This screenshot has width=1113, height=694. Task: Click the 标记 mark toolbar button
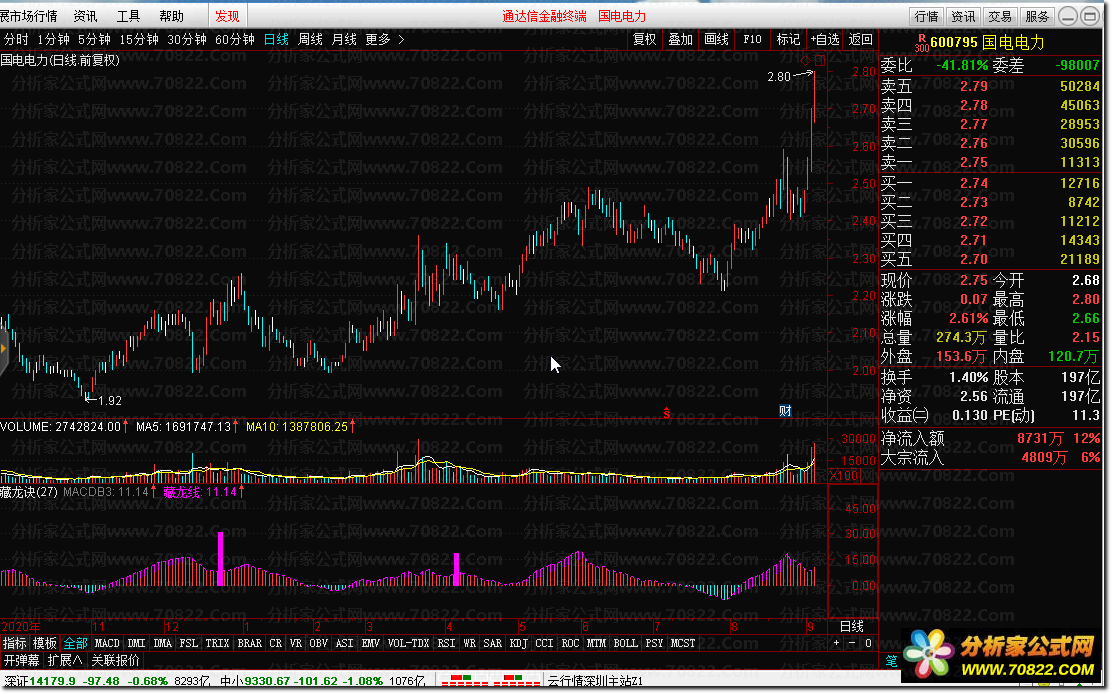[788, 40]
